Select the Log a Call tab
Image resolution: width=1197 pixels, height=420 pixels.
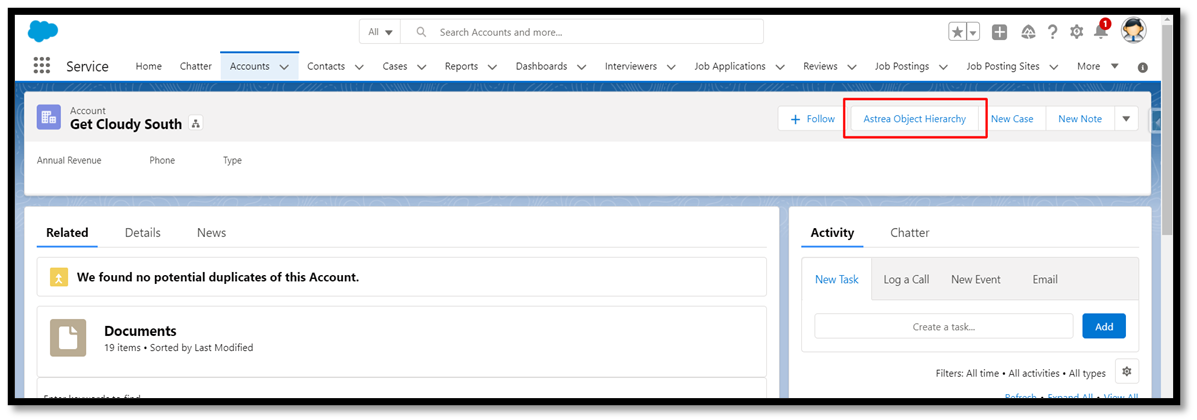[x=906, y=279]
